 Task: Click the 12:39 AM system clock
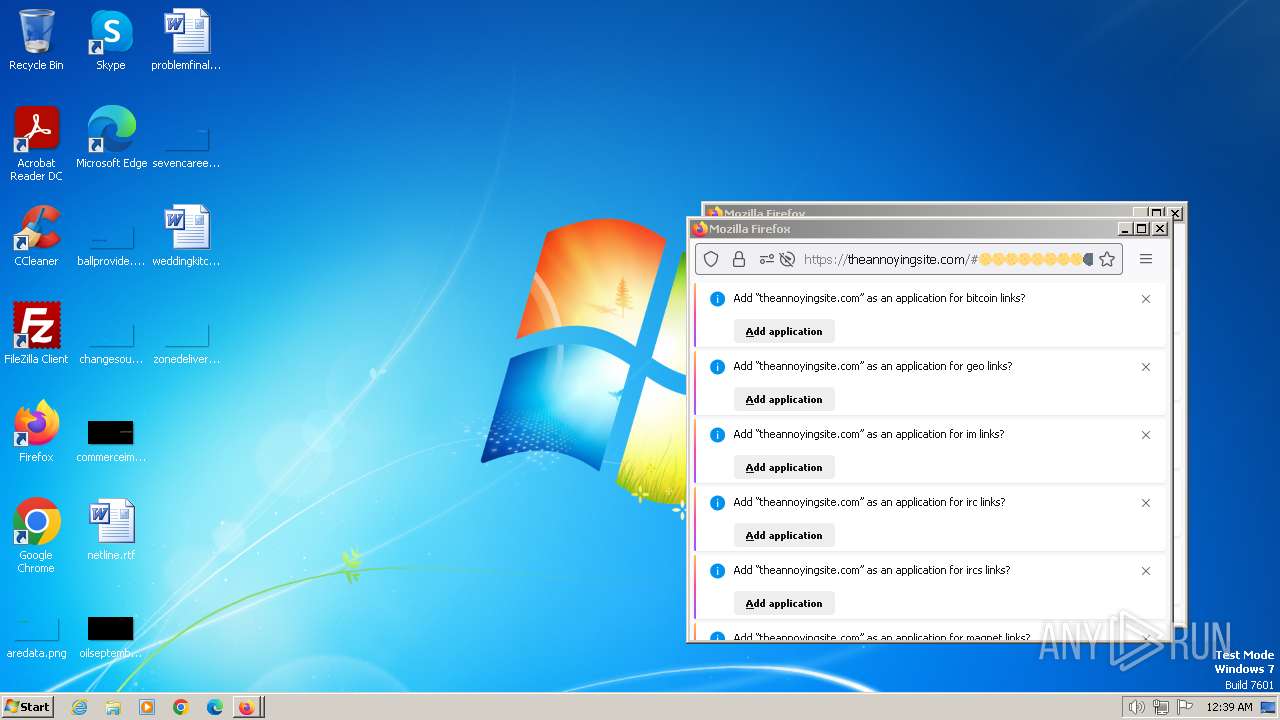click(1229, 707)
